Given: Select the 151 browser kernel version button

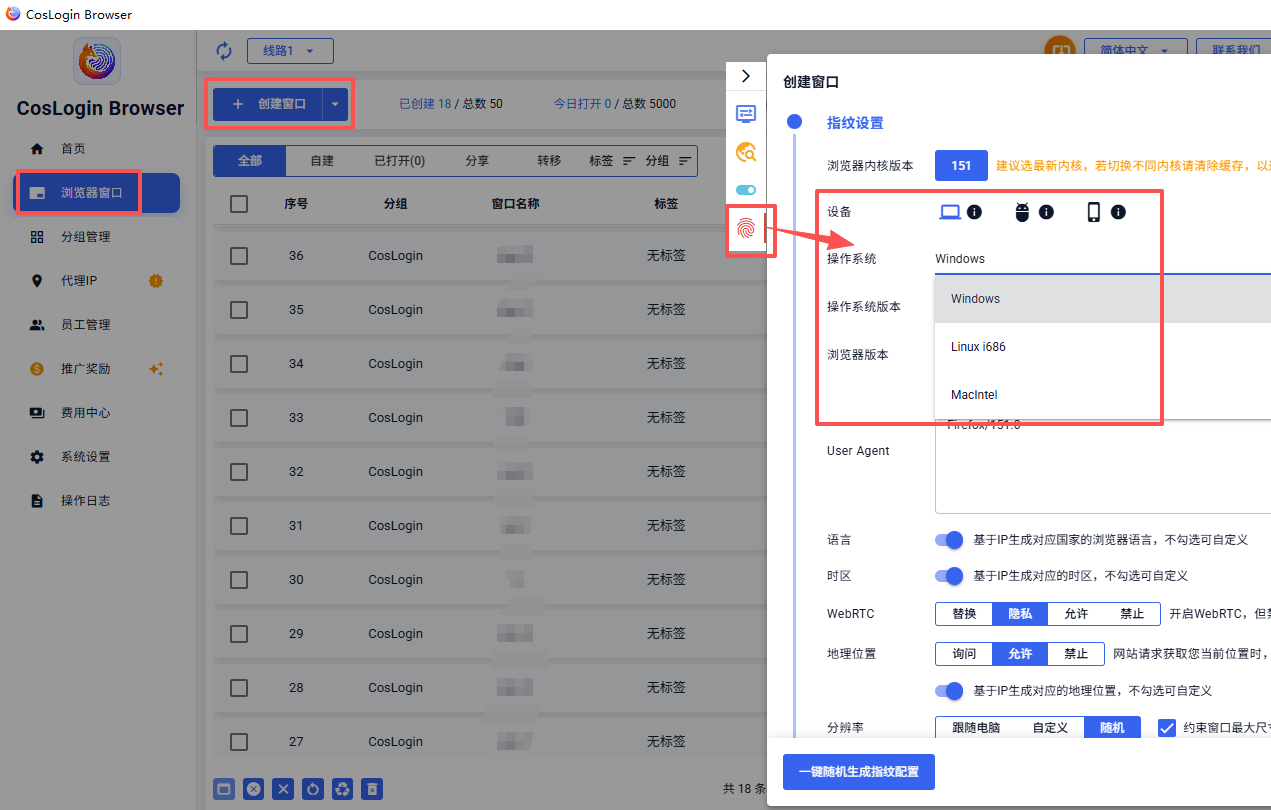Looking at the screenshot, I should coord(962,166).
